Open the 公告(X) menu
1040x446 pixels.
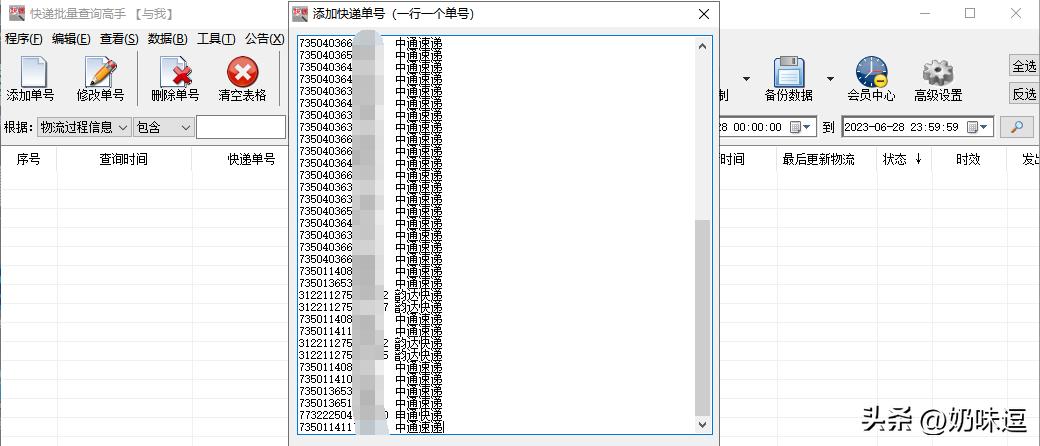coord(265,39)
